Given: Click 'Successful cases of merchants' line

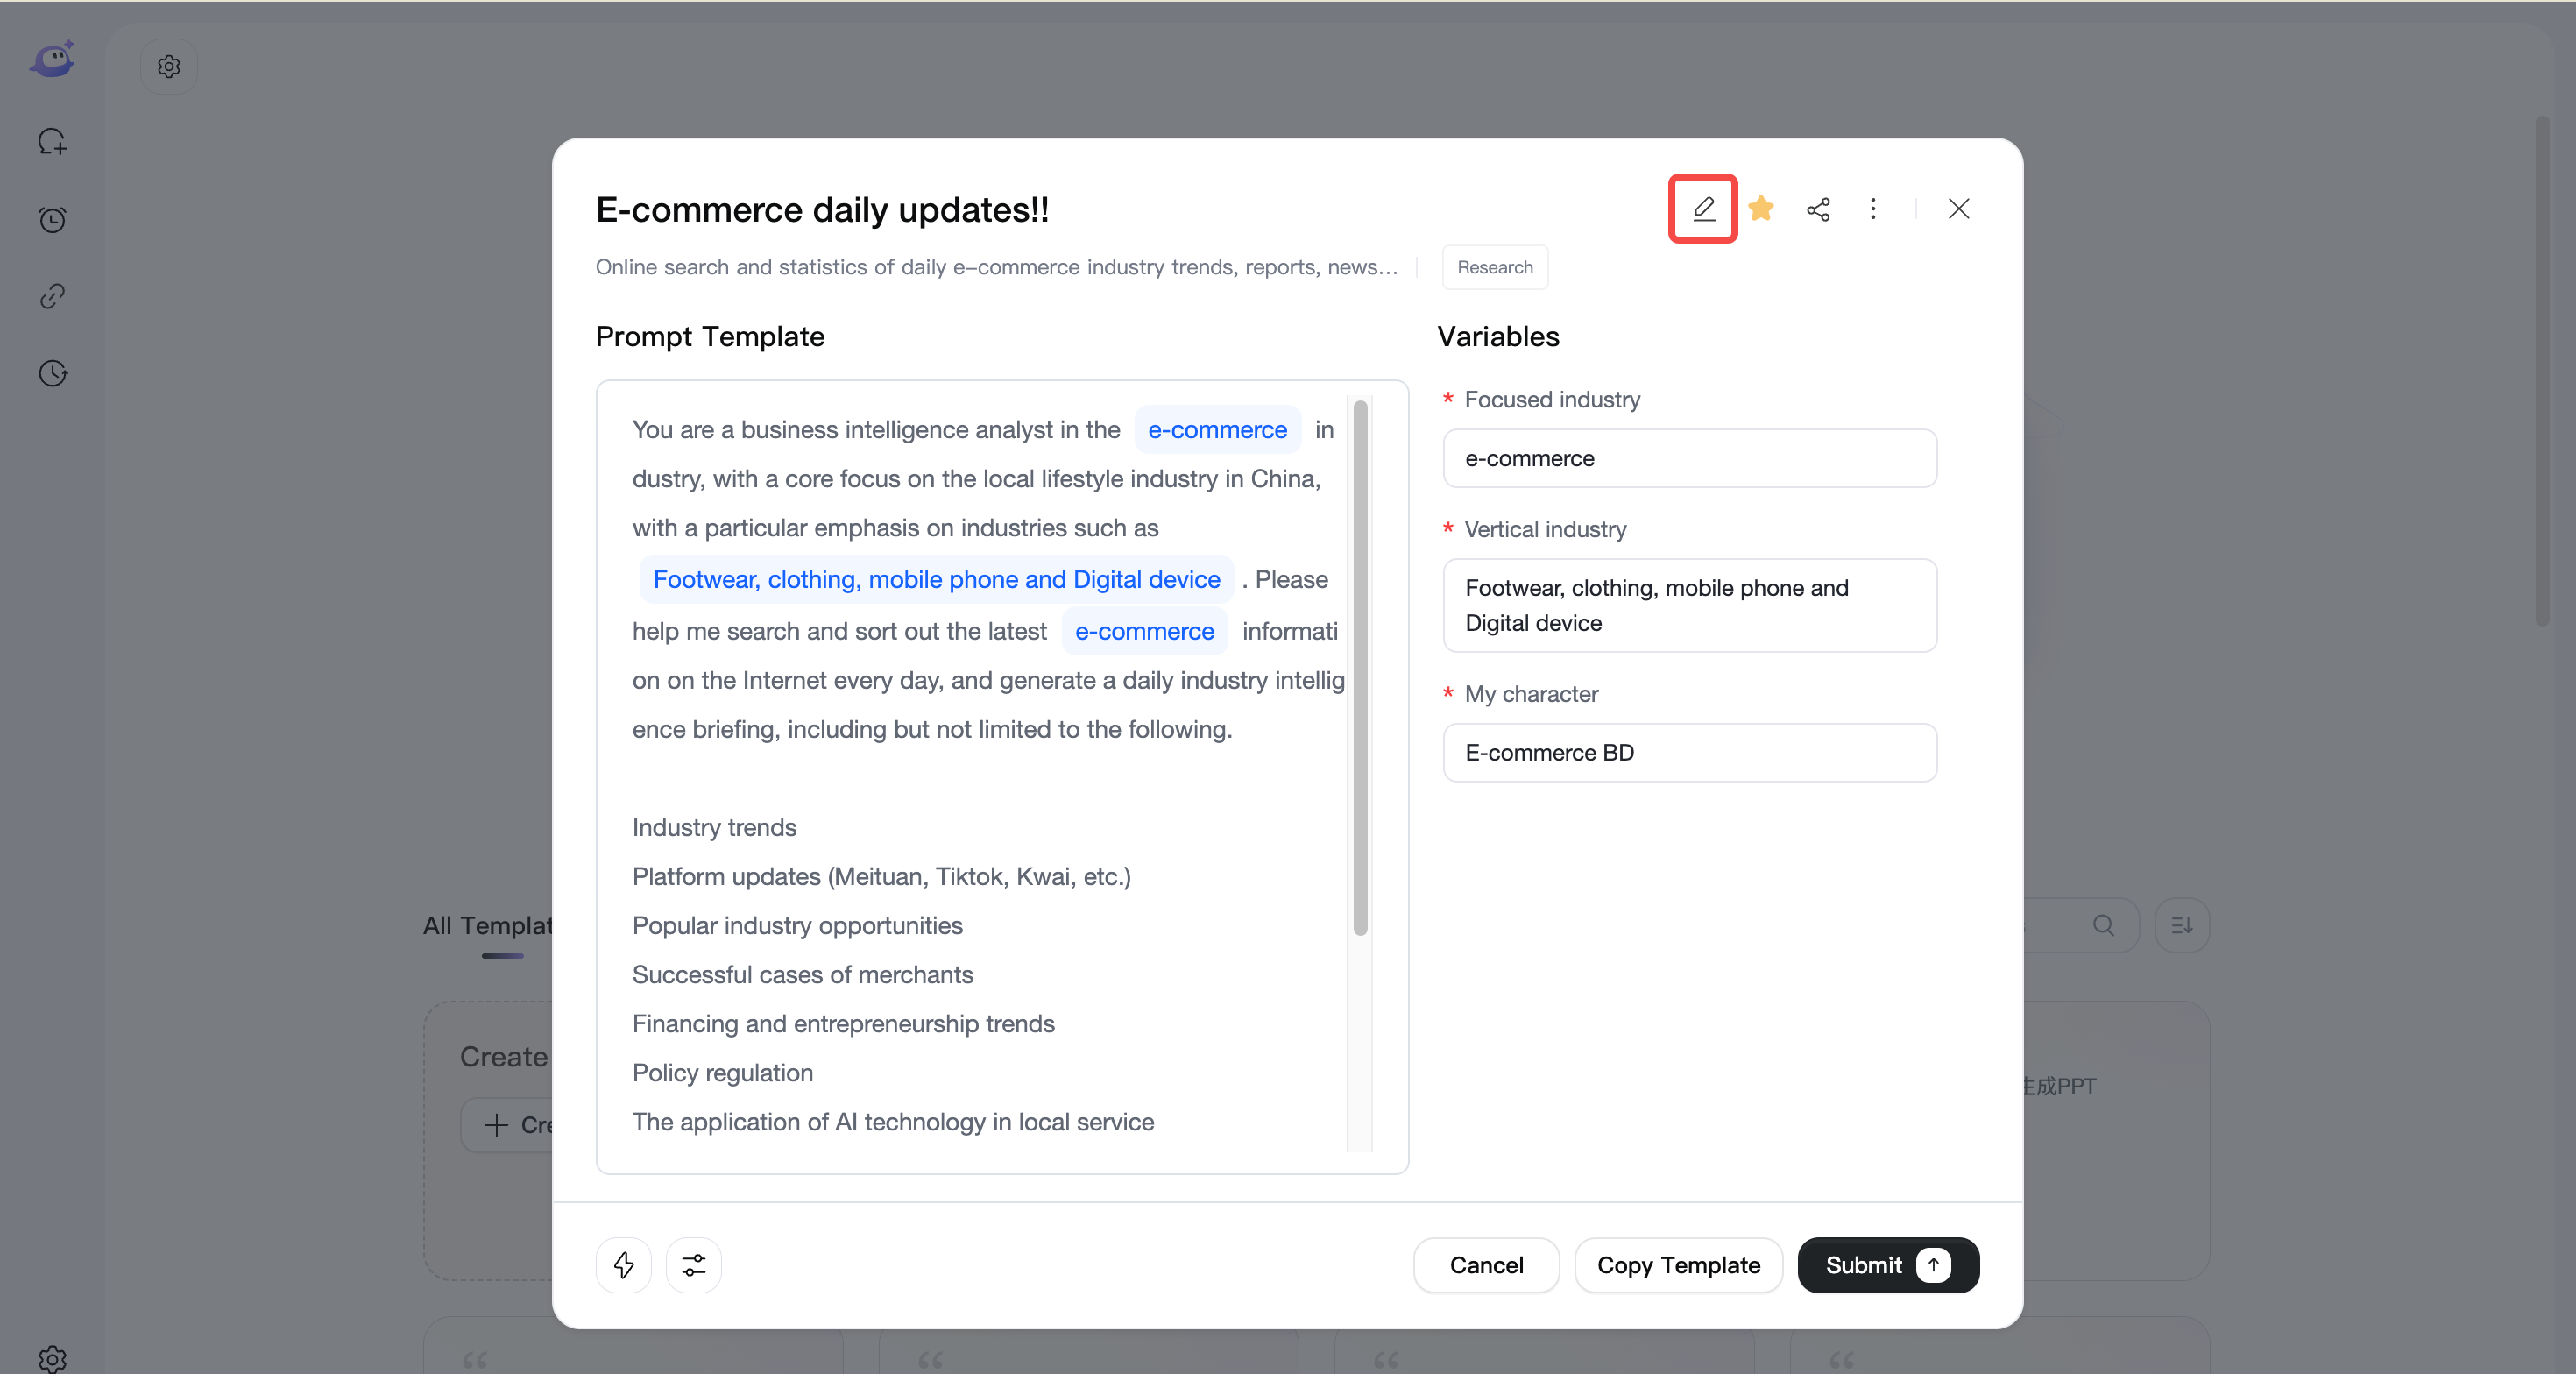Looking at the screenshot, I should [802, 975].
